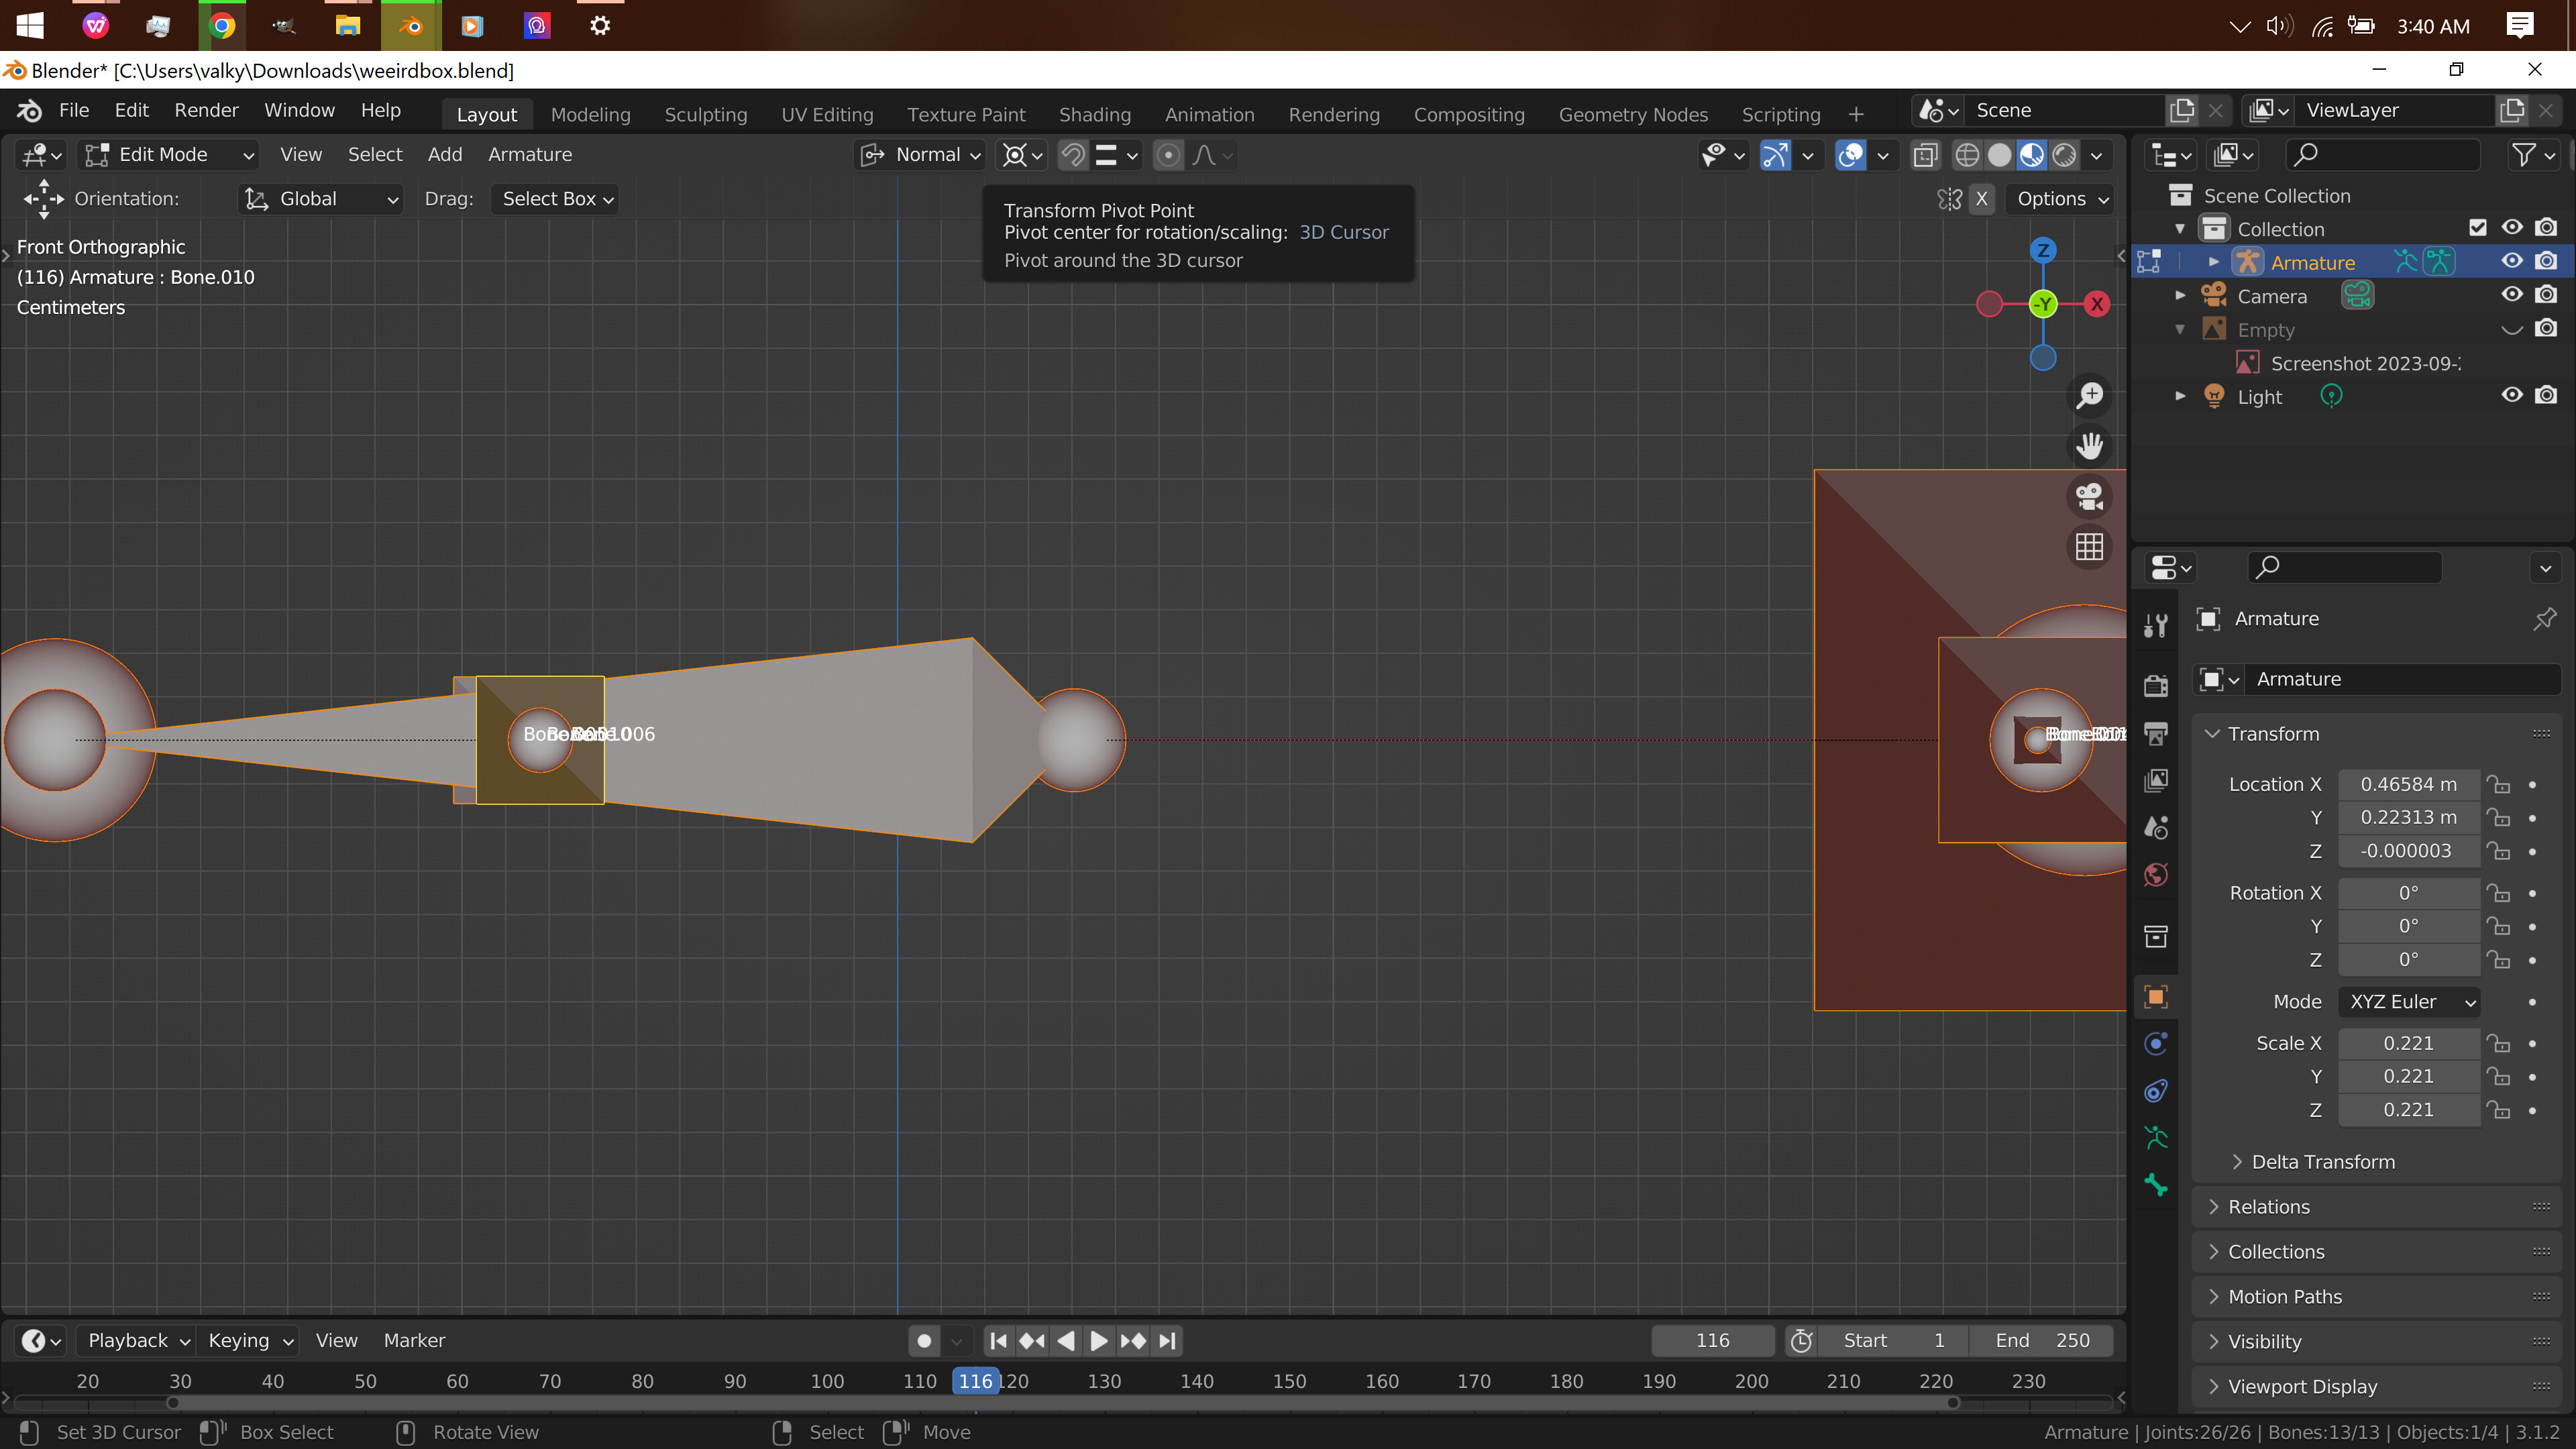Toggle the camera view icon

tap(2089, 497)
